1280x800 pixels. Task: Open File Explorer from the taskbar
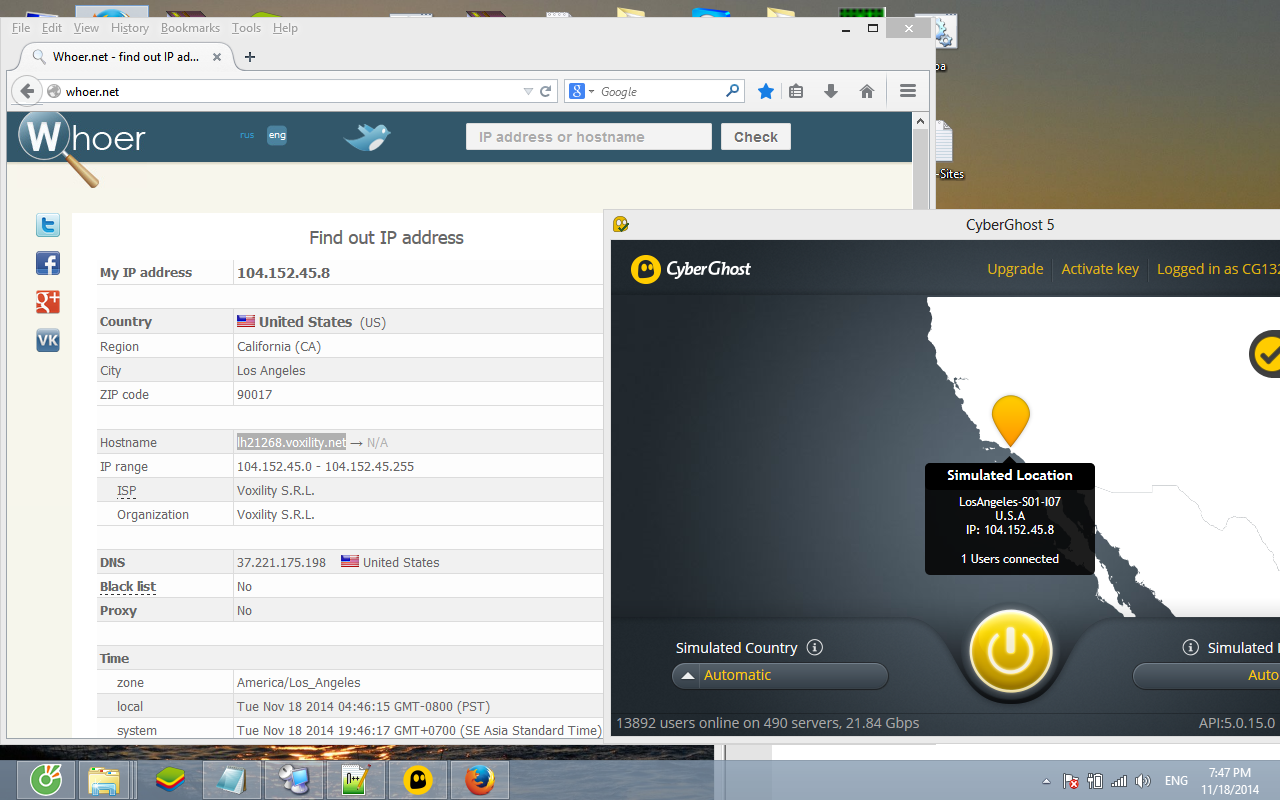pyautogui.click(x=104, y=779)
